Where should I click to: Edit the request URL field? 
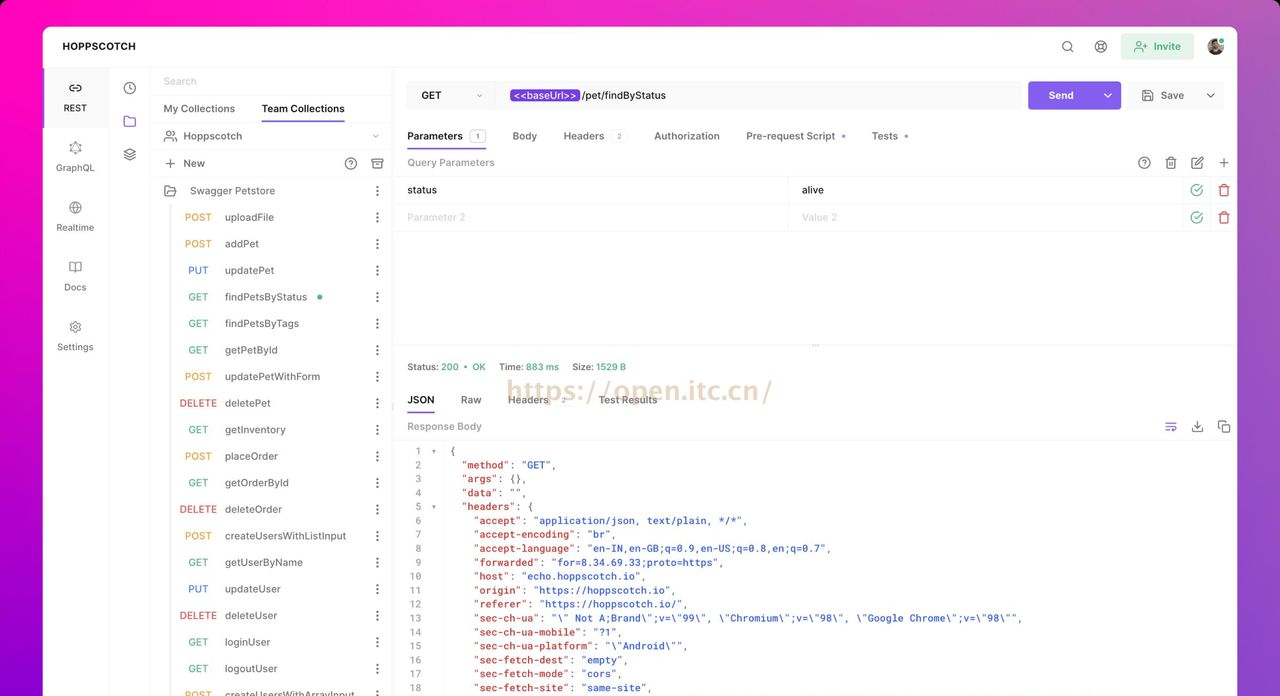point(760,96)
